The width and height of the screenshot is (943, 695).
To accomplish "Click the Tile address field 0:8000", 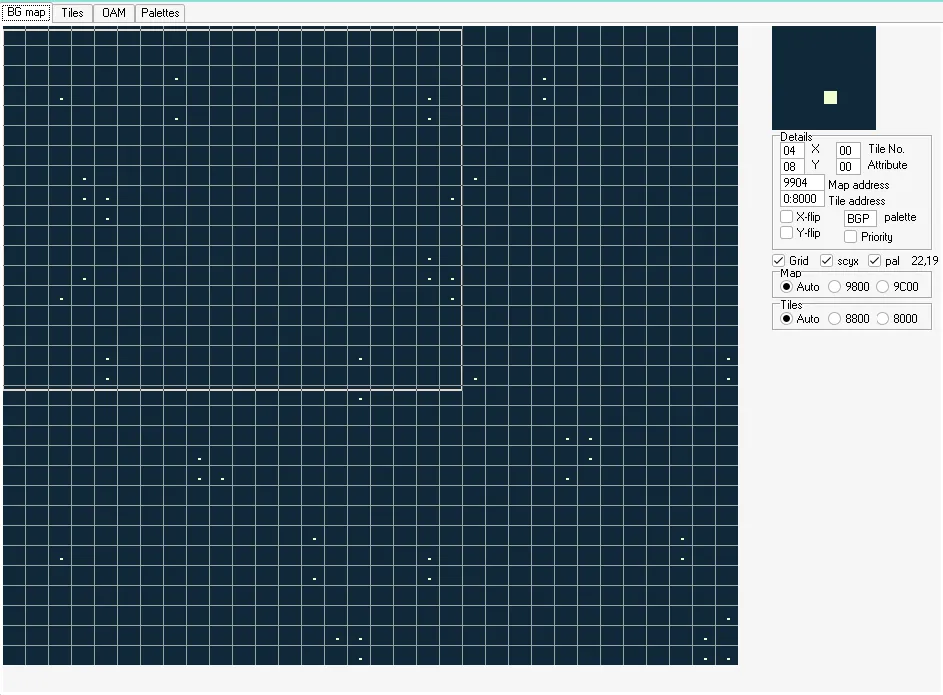I will pyautogui.click(x=802, y=199).
